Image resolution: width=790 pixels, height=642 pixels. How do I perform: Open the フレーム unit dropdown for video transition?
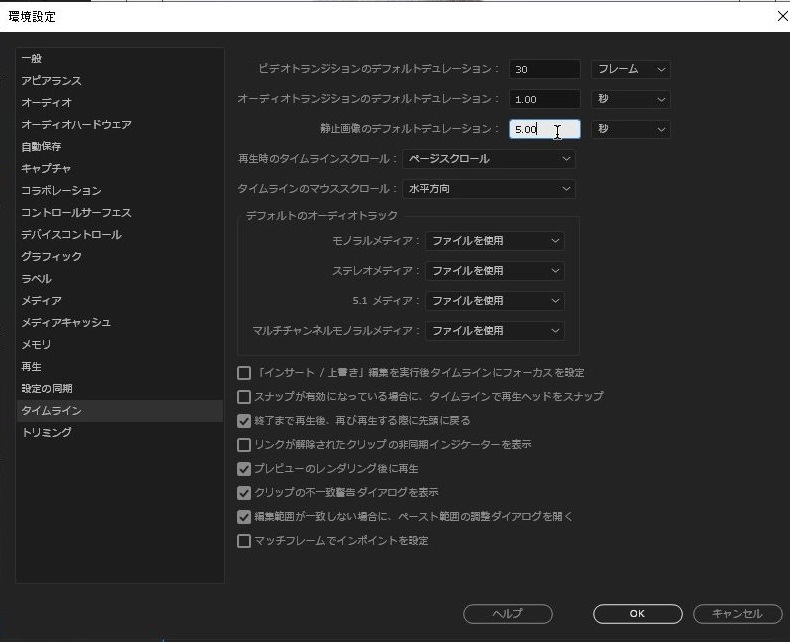pos(630,69)
